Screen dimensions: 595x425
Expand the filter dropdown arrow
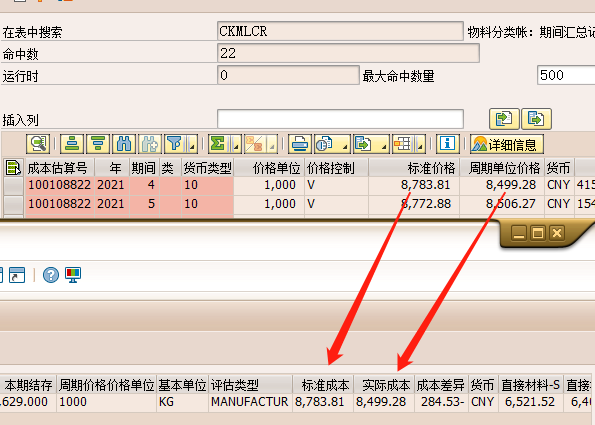(192, 144)
